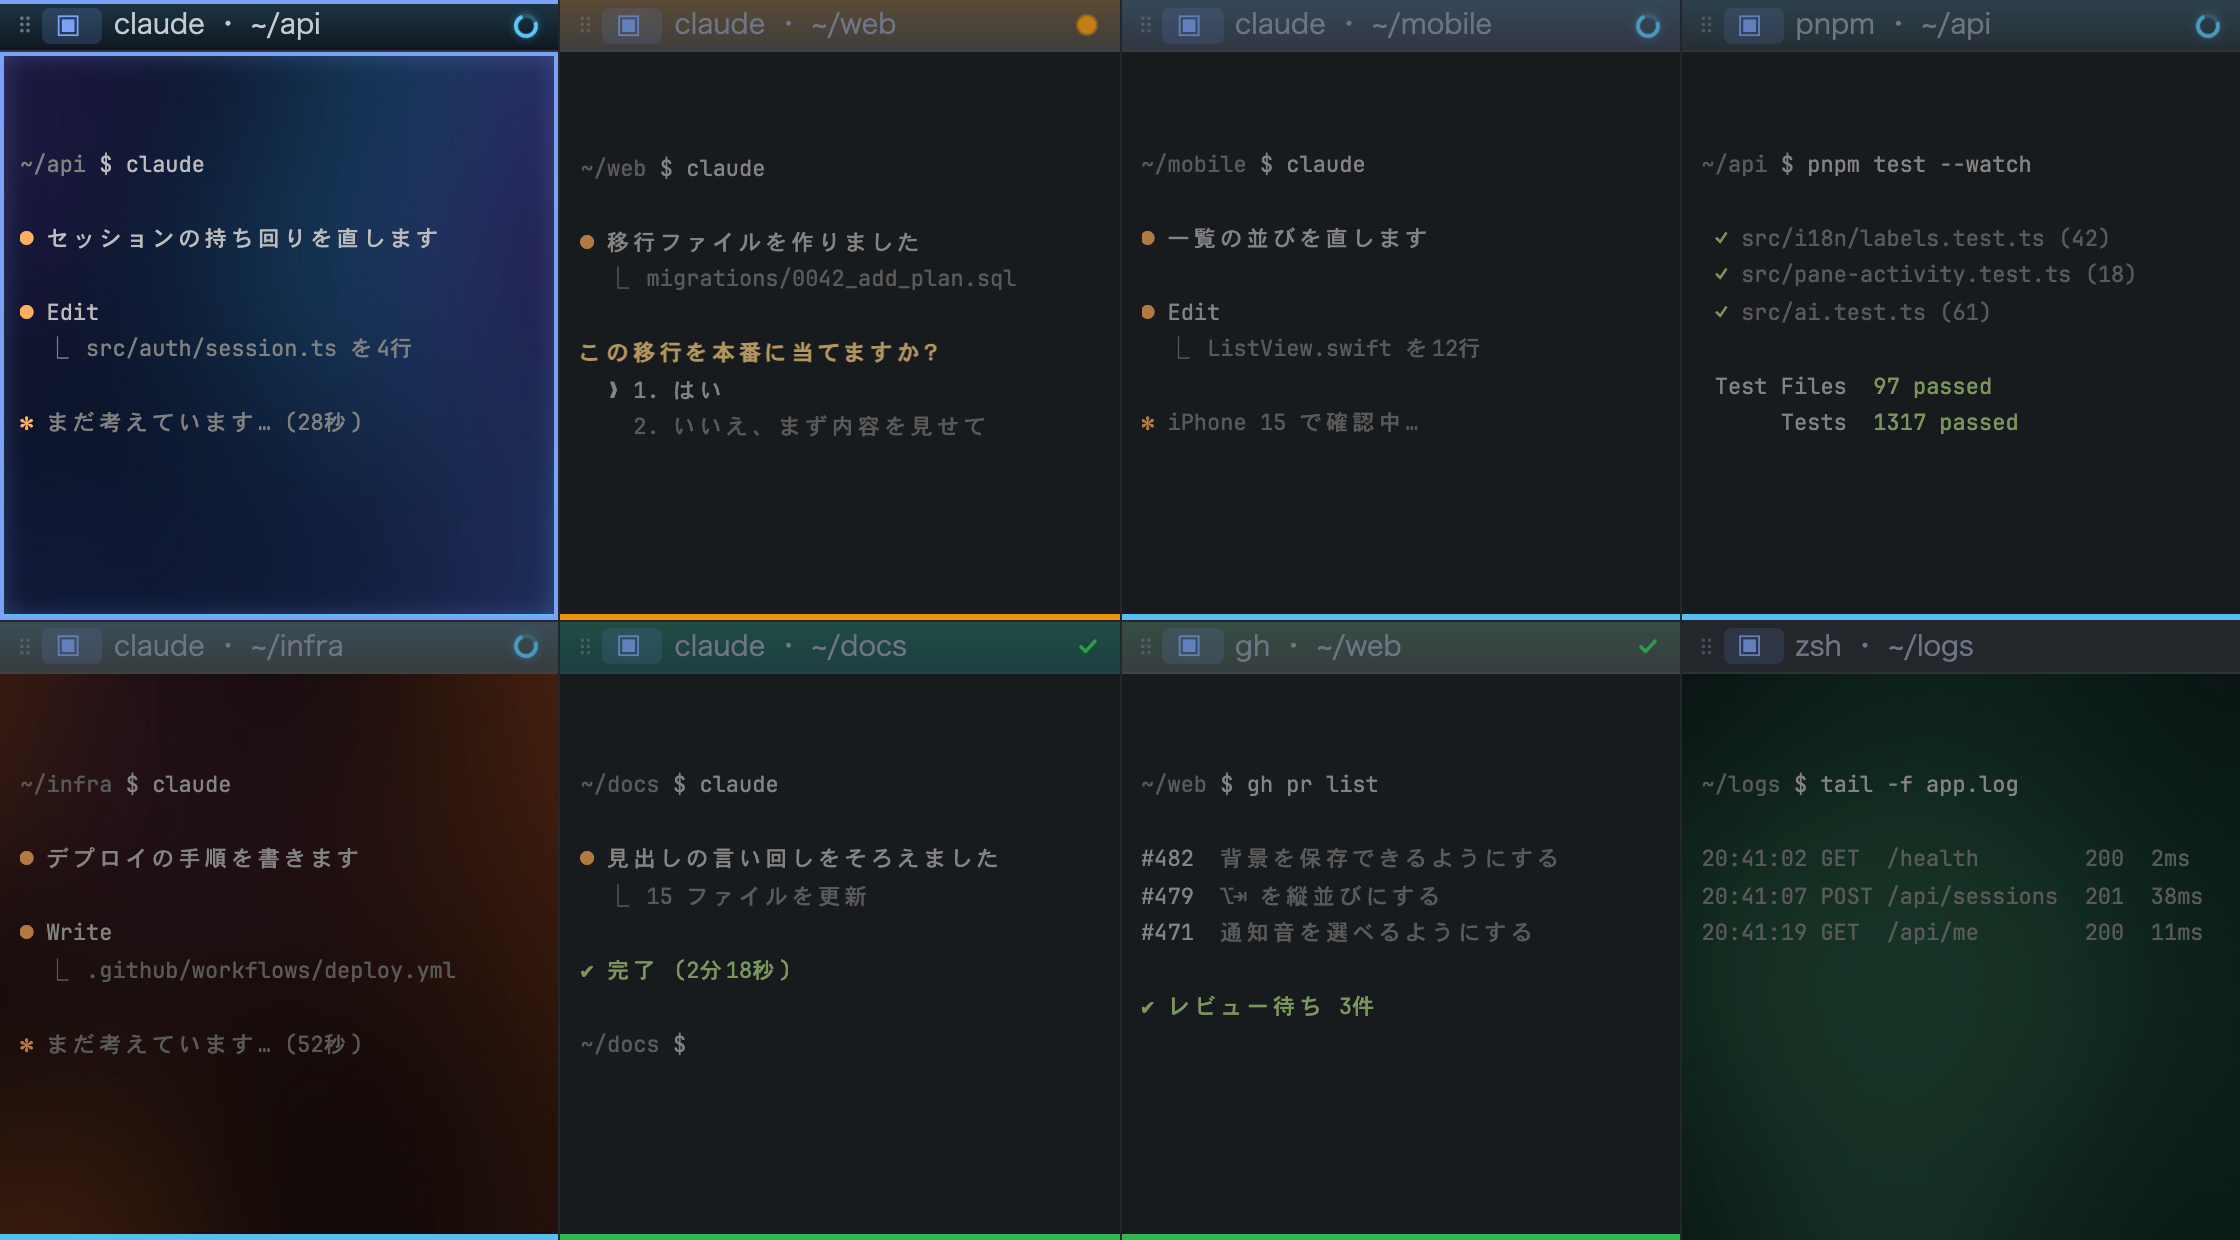Click src/auth/session.ts を4行 in api pane

(249, 348)
